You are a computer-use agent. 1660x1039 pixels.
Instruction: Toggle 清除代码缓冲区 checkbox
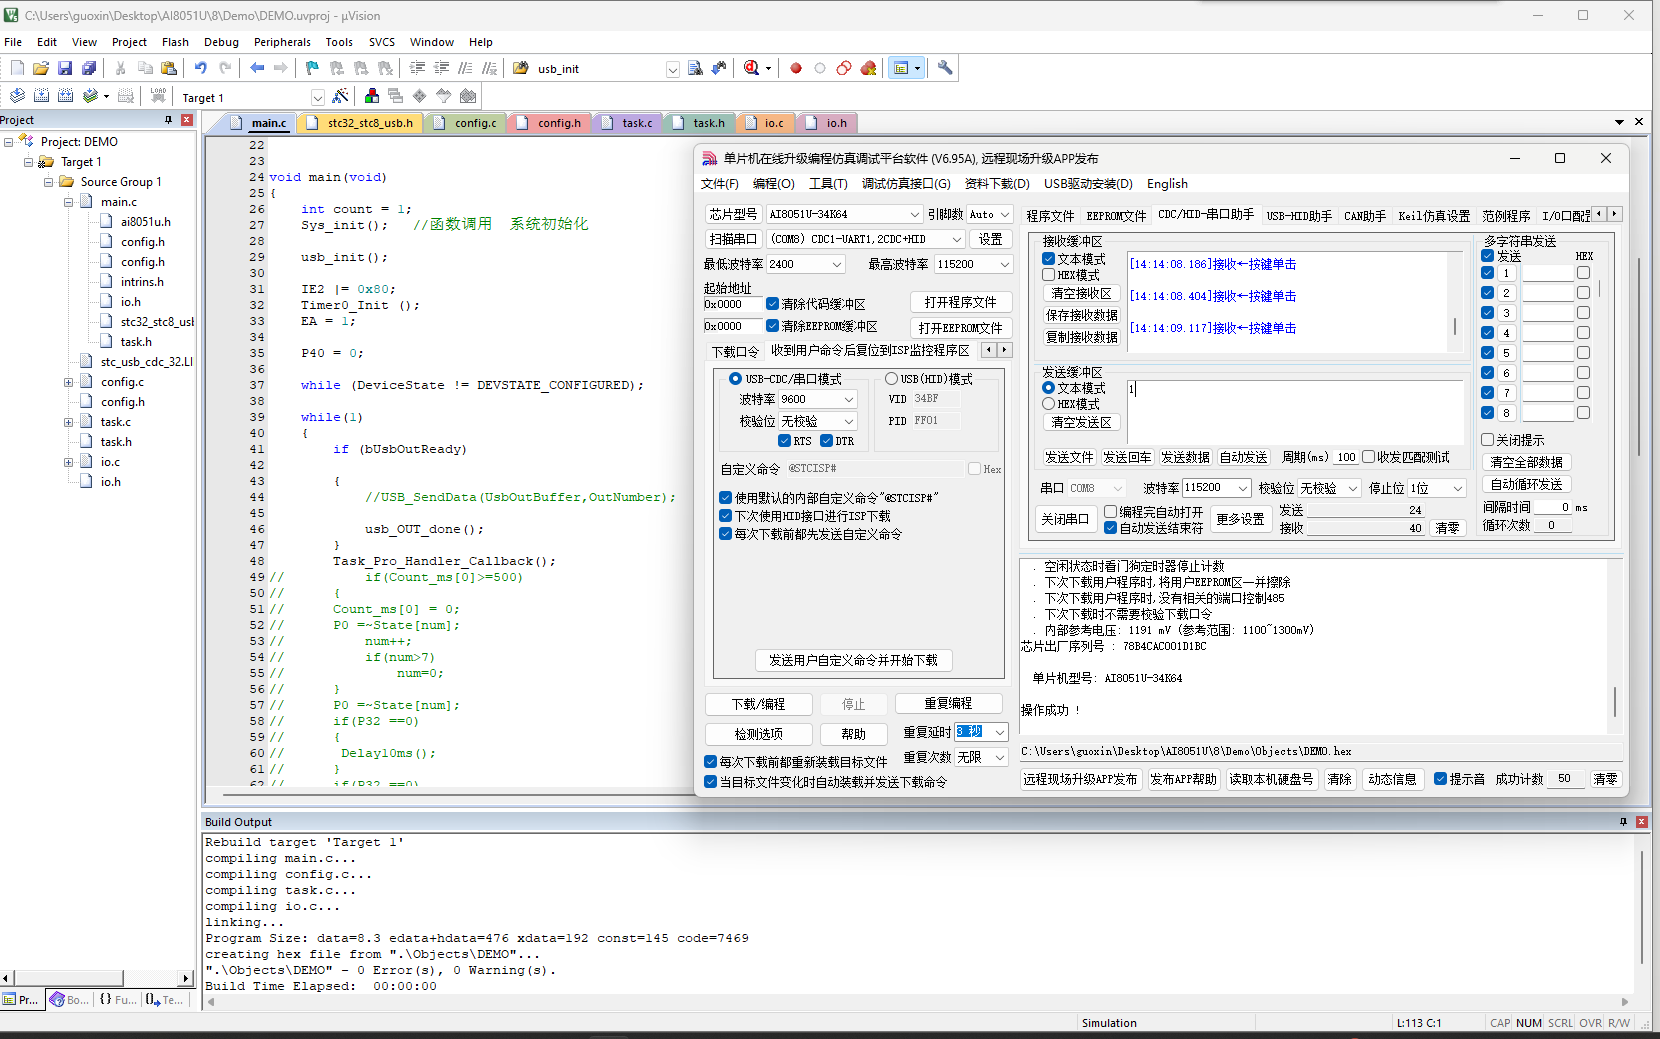point(773,304)
